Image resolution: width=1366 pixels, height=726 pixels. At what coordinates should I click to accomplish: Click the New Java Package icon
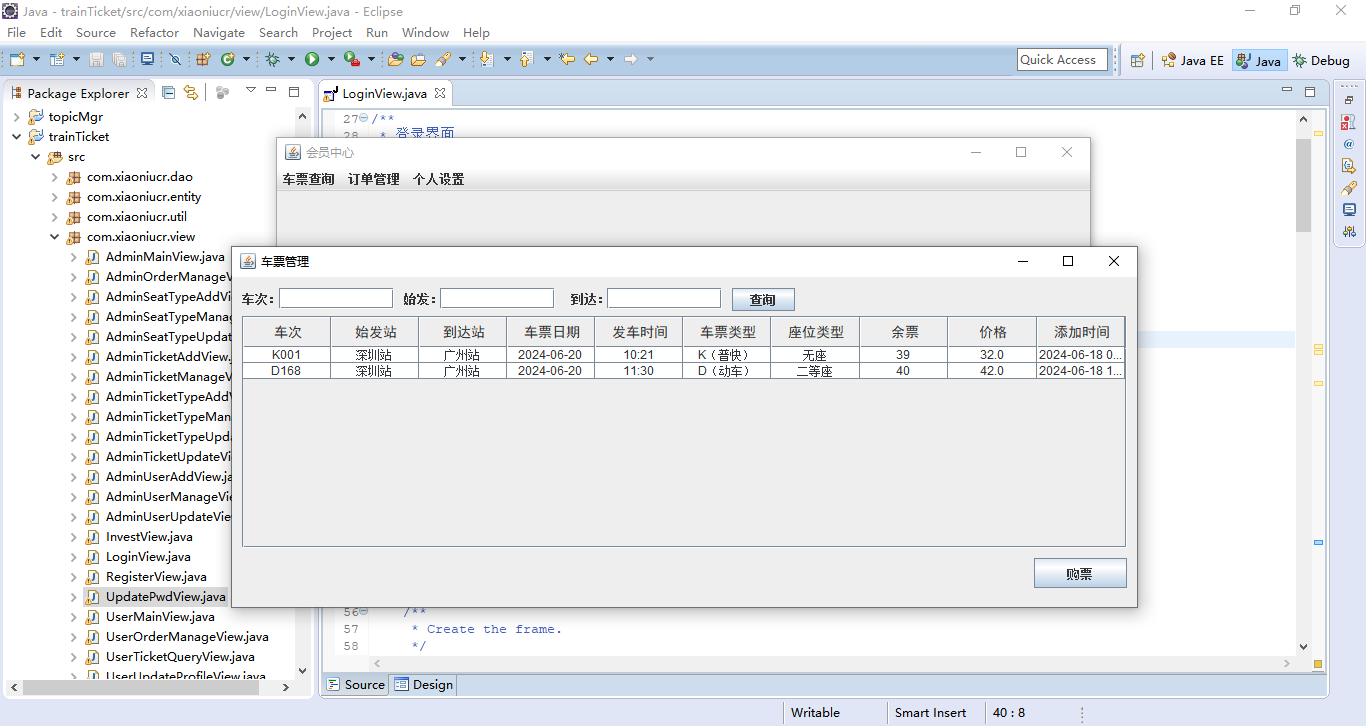(203, 60)
